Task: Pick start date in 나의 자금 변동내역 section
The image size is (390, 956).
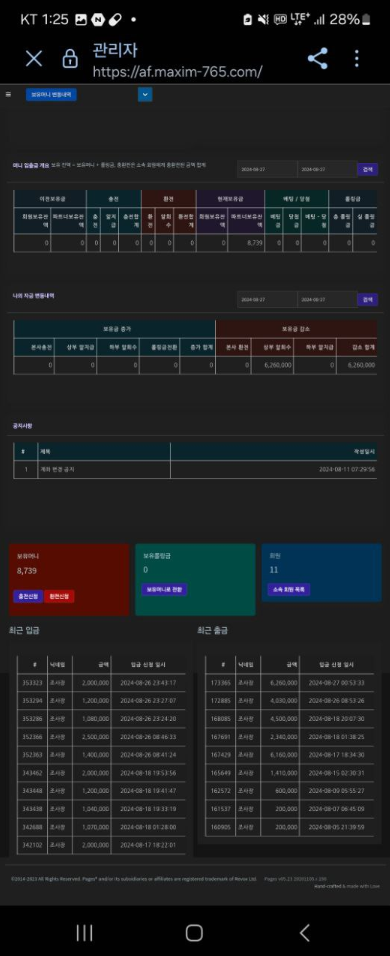Action: pyautogui.click(x=266, y=299)
